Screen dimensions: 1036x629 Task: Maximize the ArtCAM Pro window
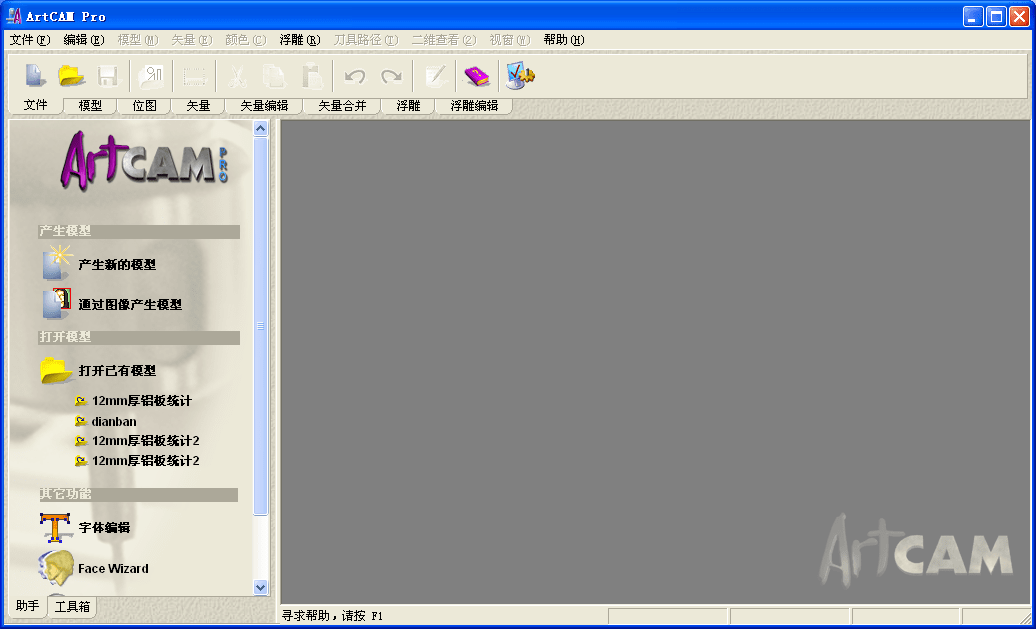click(x=996, y=17)
